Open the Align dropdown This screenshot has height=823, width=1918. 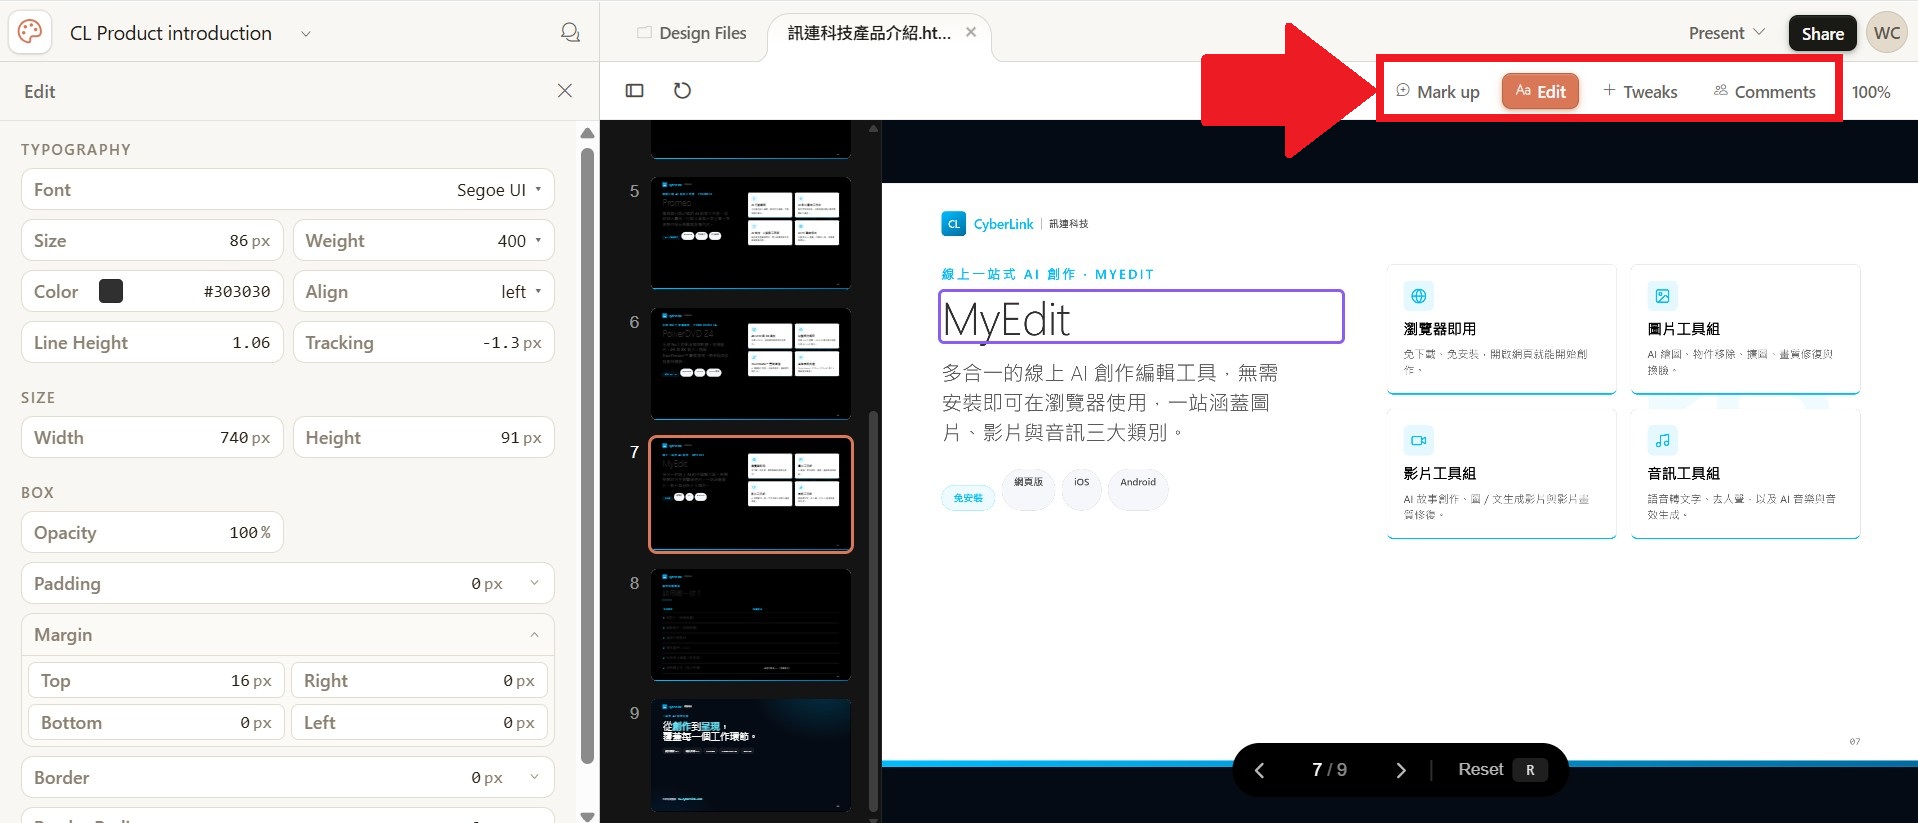click(424, 292)
